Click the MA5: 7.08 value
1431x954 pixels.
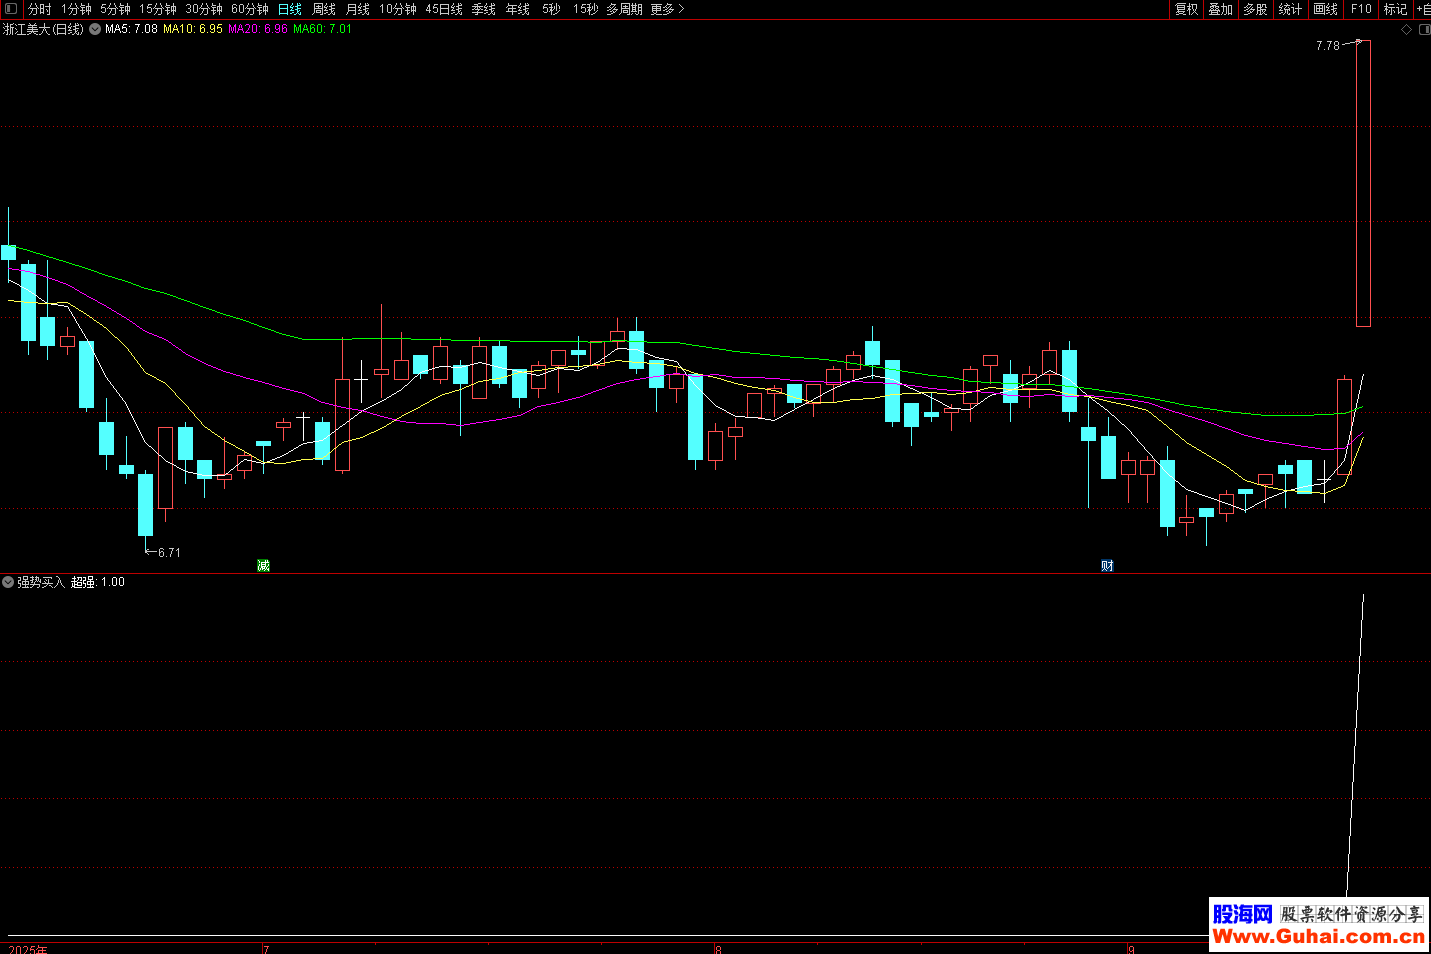click(x=131, y=29)
